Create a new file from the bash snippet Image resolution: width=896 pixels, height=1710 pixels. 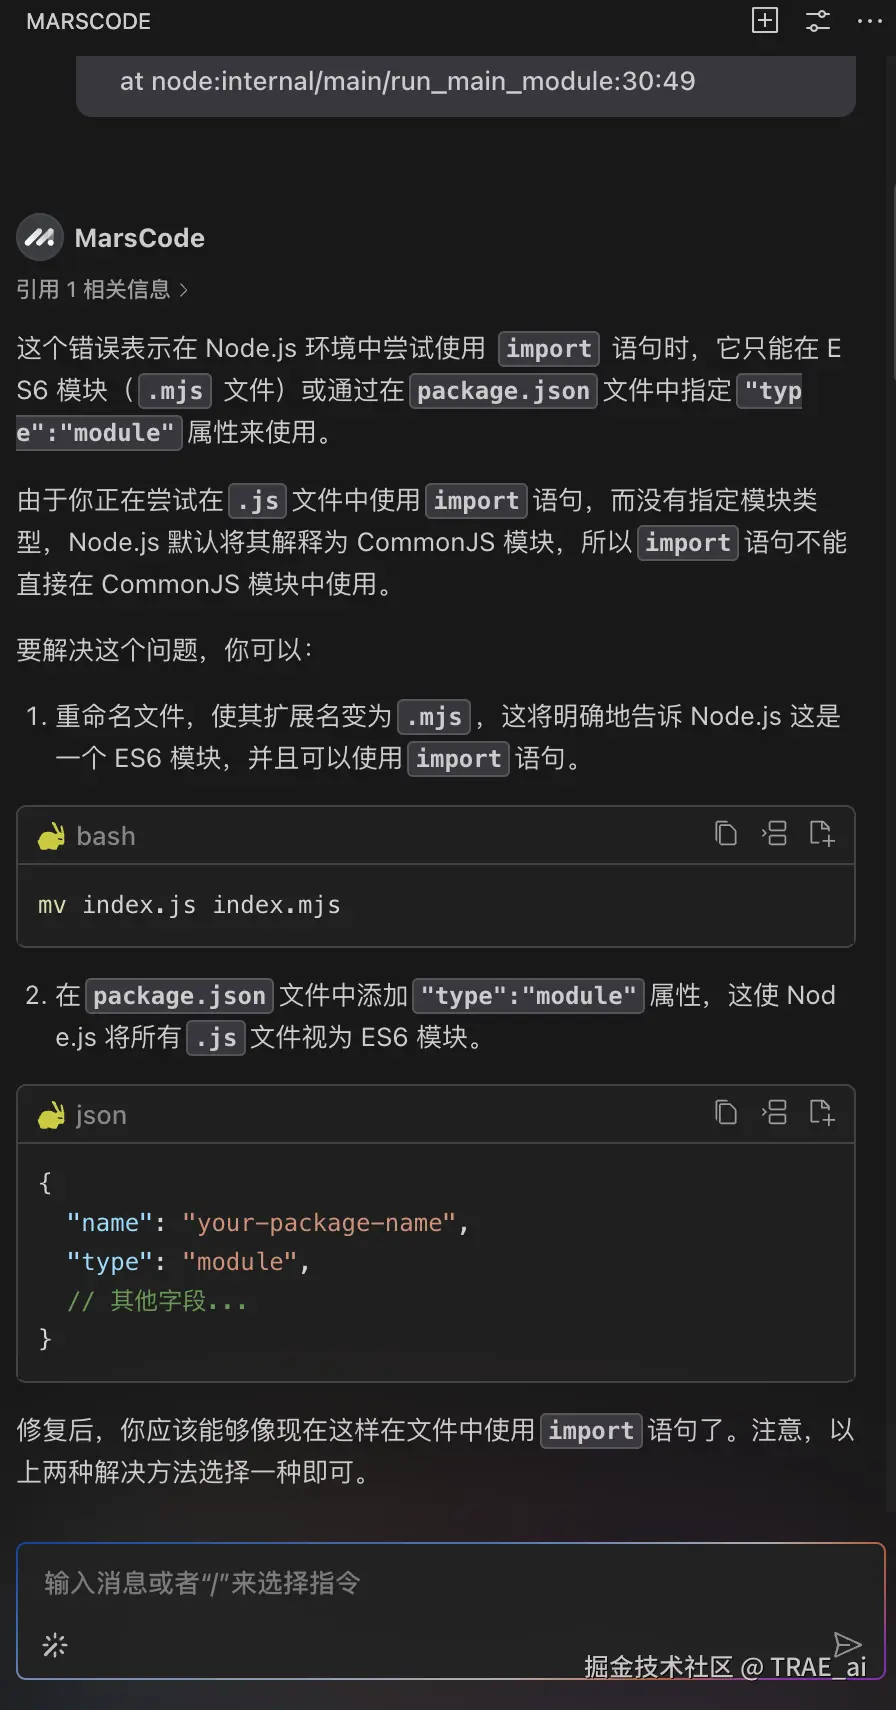[x=822, y=833]
